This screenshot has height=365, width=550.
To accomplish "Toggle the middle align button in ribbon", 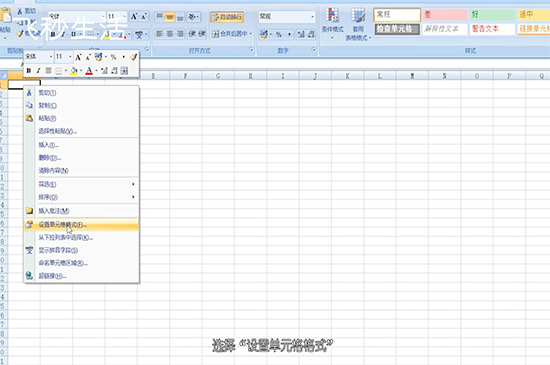I will (x=170, y=16).
